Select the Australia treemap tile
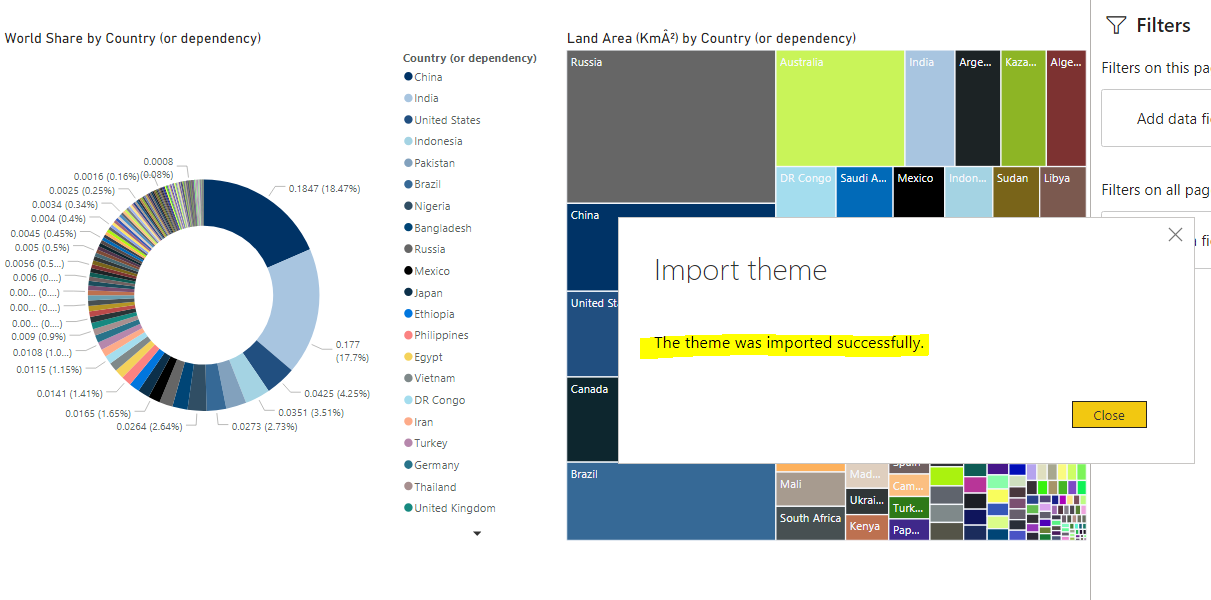The image size is (1211, 600). [x=840, y=109]
